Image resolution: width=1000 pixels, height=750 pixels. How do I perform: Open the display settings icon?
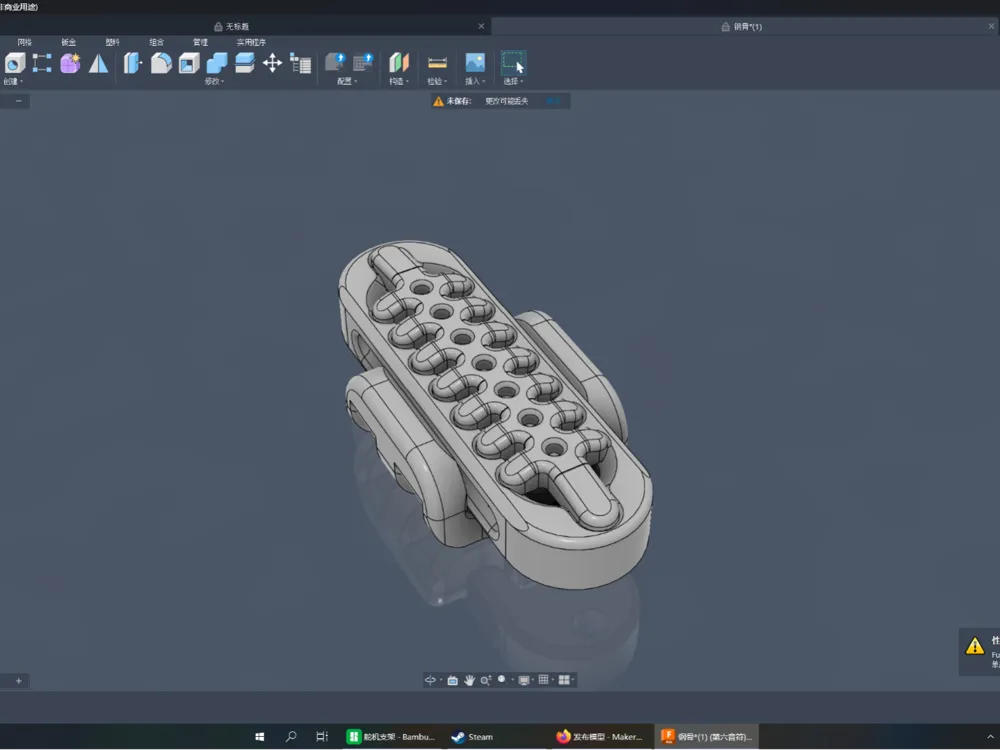(524, 679)
